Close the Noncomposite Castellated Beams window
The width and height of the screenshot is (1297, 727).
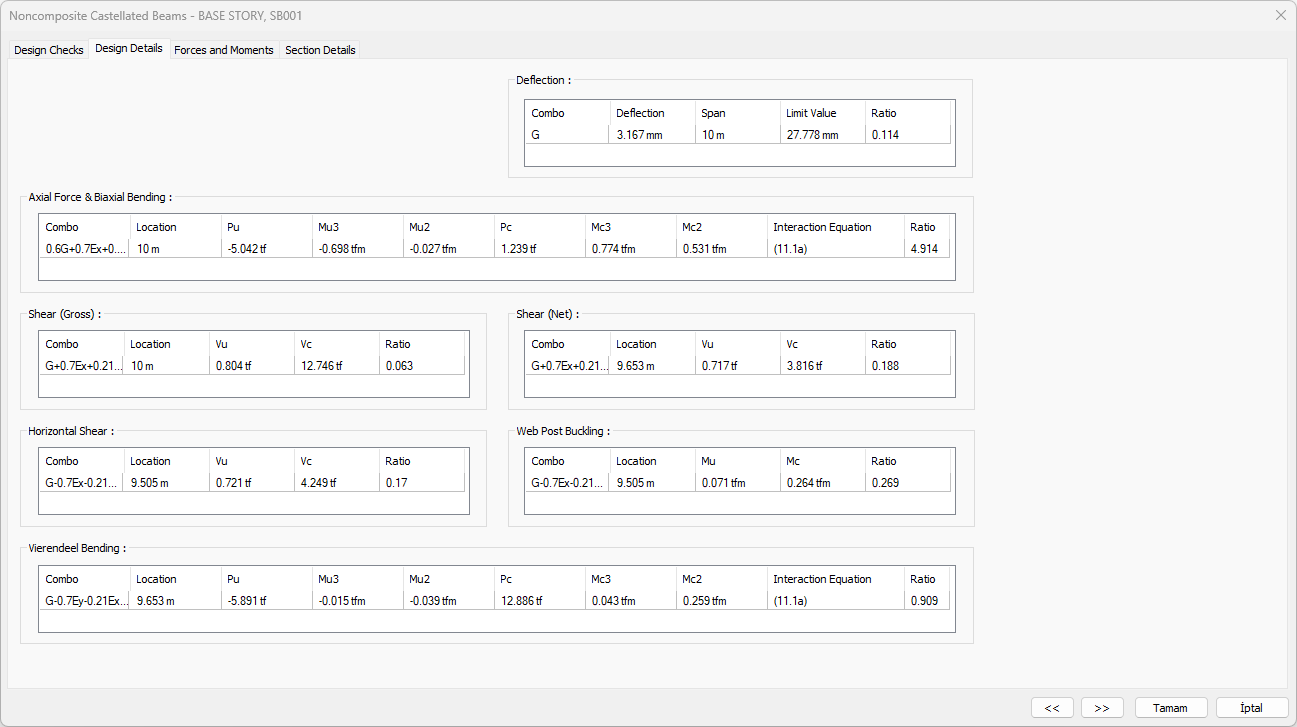1280,15
